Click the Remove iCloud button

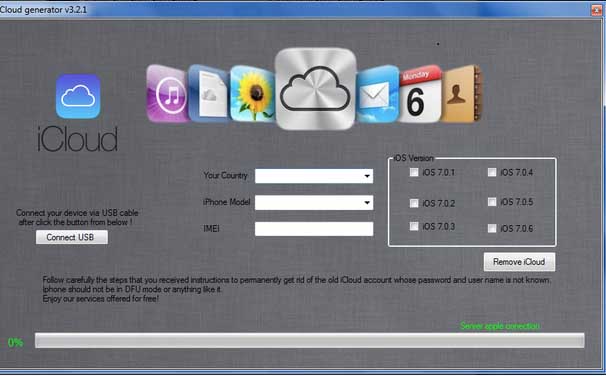point(519,262)
